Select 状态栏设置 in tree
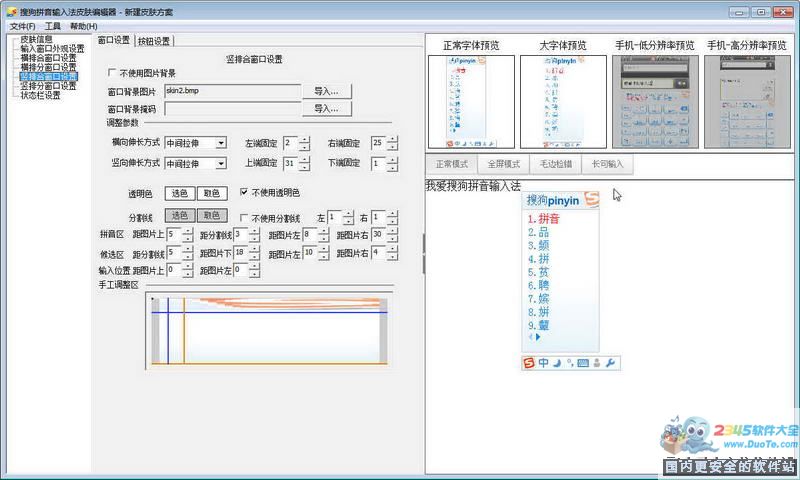The width and height of the screenshot is (800, 480). tap(40, 95)
